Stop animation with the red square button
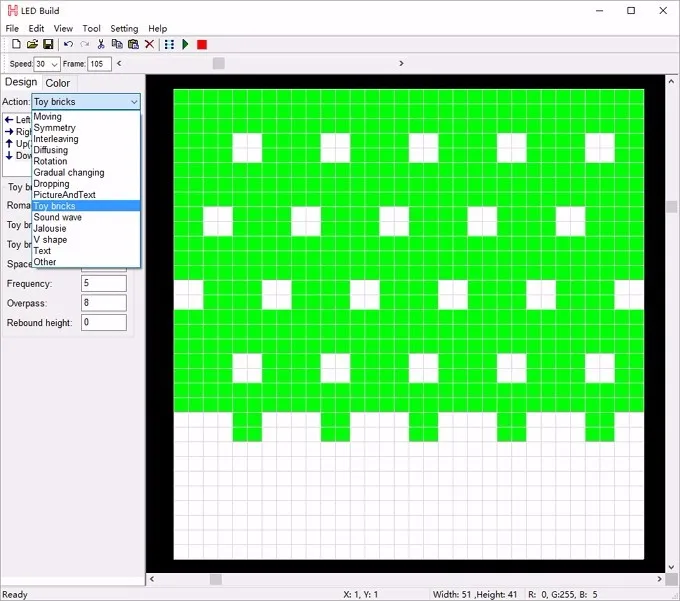This screenshot has width=680, height=601. (202, 44)
